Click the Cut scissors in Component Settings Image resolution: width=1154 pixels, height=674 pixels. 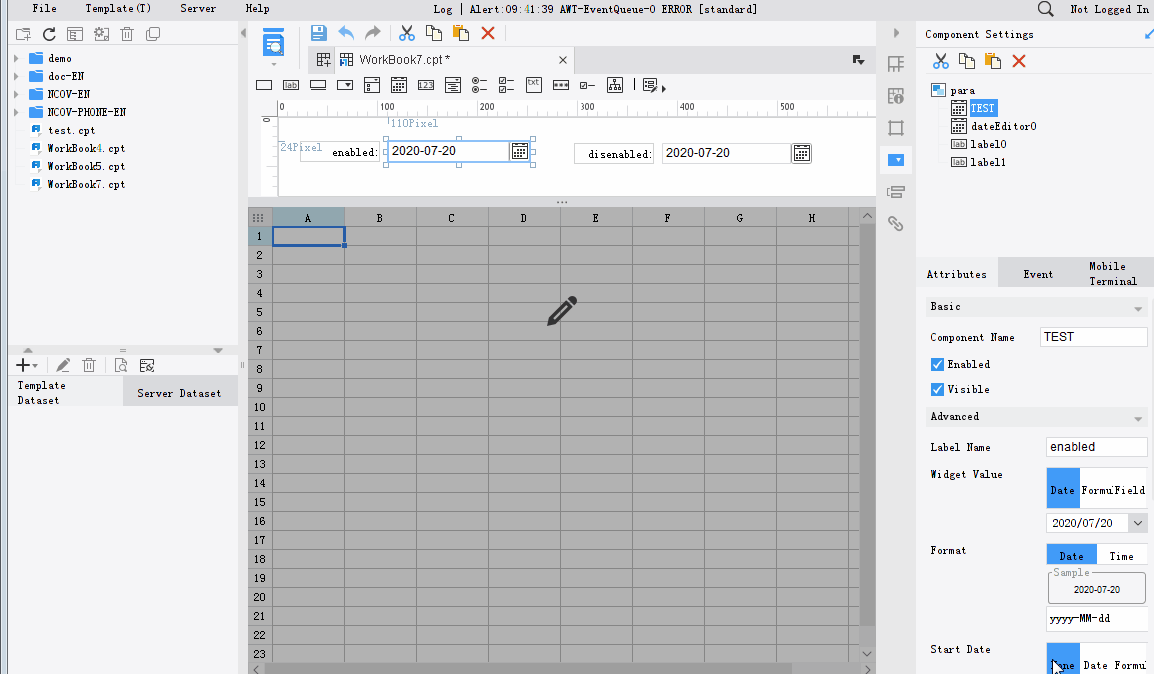pyautogui.click(x=941, y=61)
